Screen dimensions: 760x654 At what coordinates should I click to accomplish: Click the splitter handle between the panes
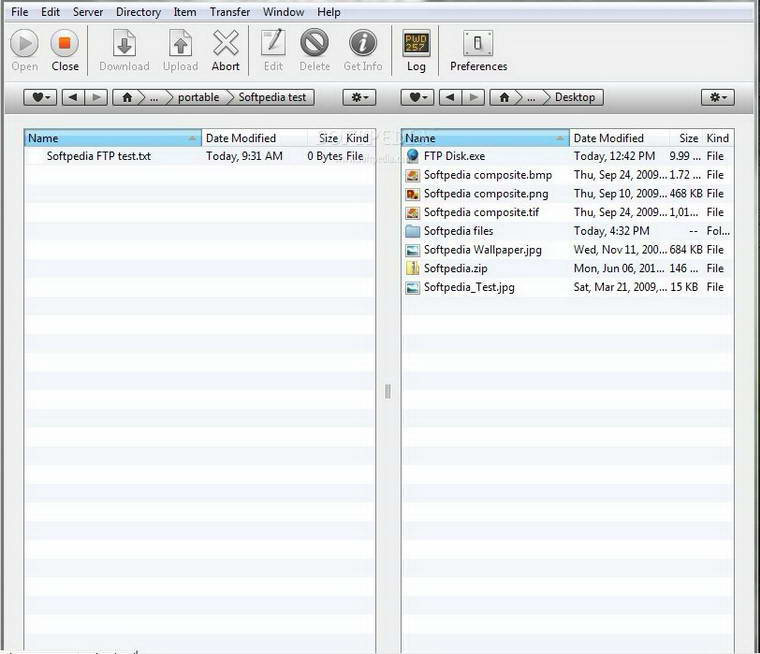click(x=388, y=391)
